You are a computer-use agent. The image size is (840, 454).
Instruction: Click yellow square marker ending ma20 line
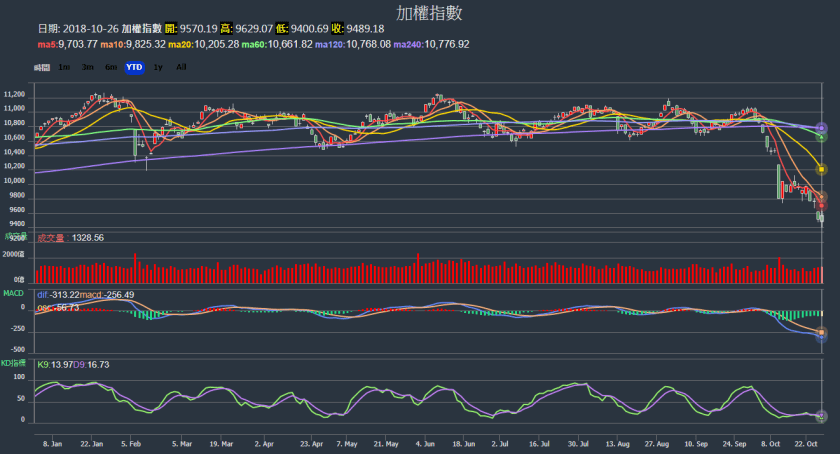822,170
